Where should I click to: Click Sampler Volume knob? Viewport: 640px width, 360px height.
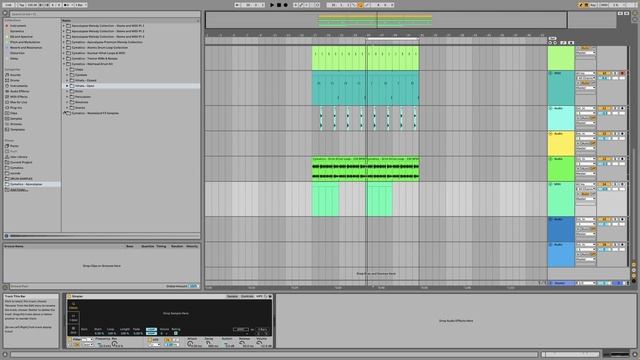click(x=260, y=344)
